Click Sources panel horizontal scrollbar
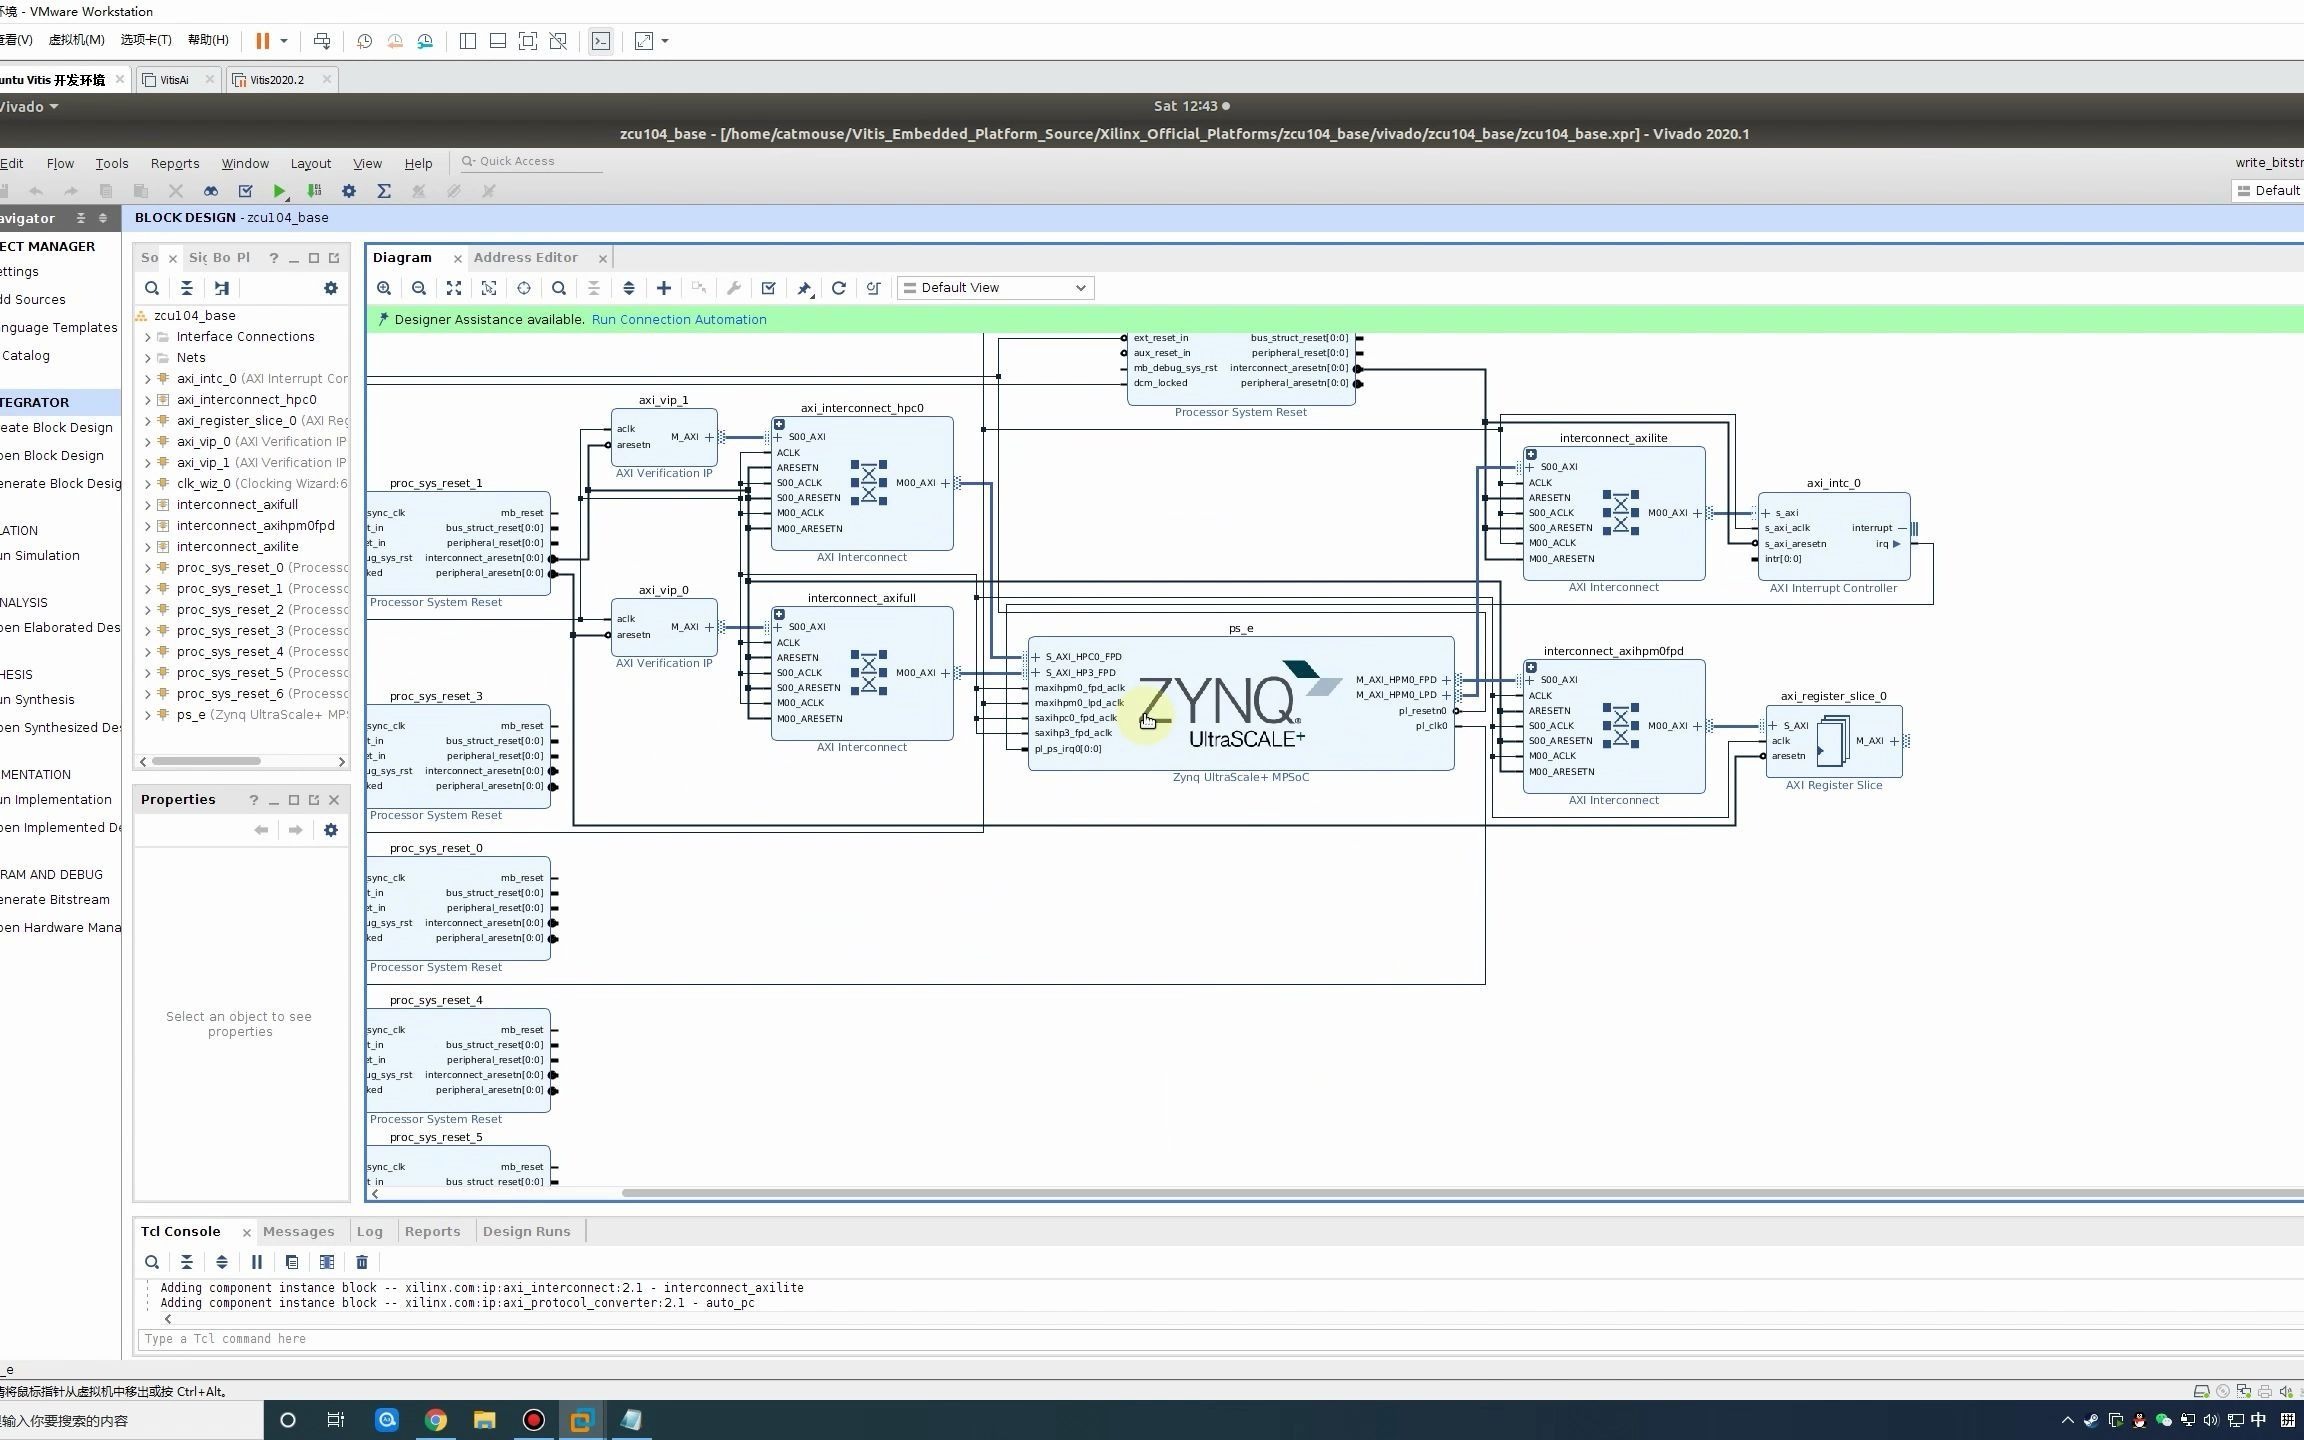This screenshot has height=1440, width=2304. tap(207, 762)
